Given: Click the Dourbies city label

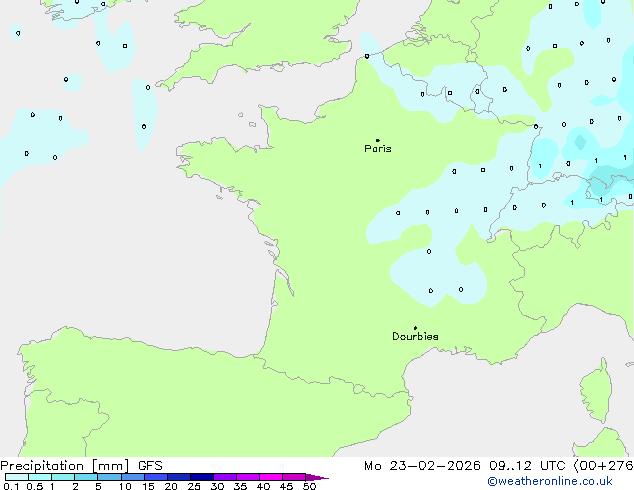Looking at the screenshot, I should (415, 336).
